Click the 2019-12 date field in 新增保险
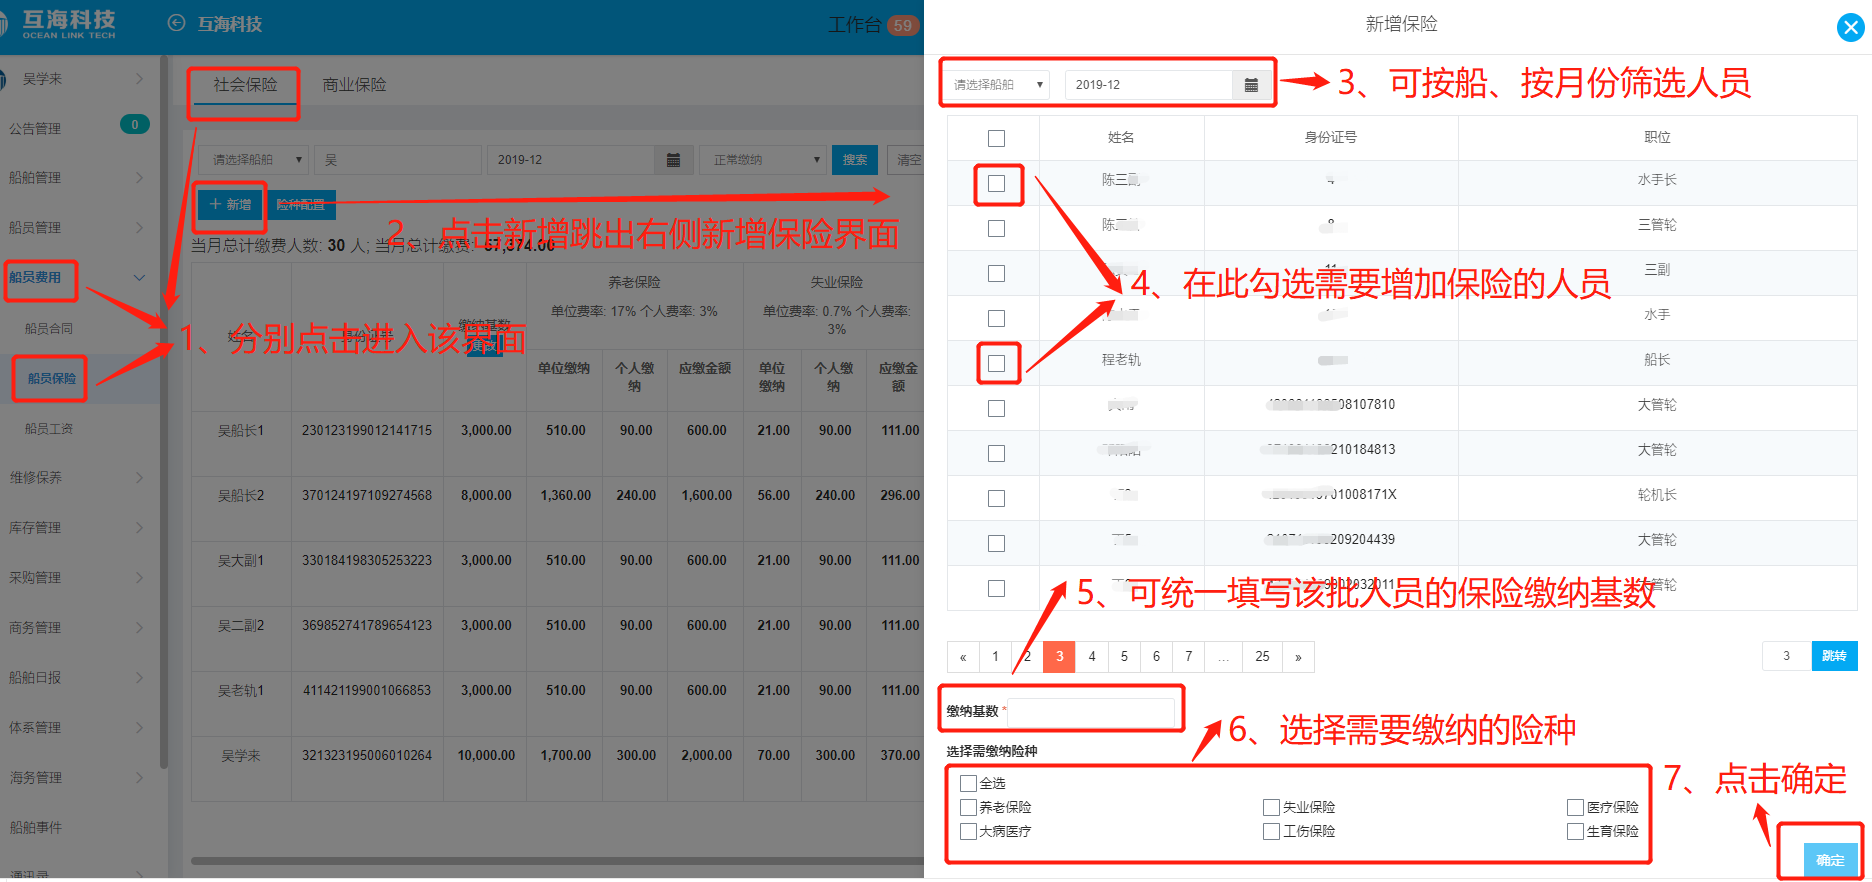Image resolution: width=1872 pixels, height=882 pixels. coord(1149,85)
